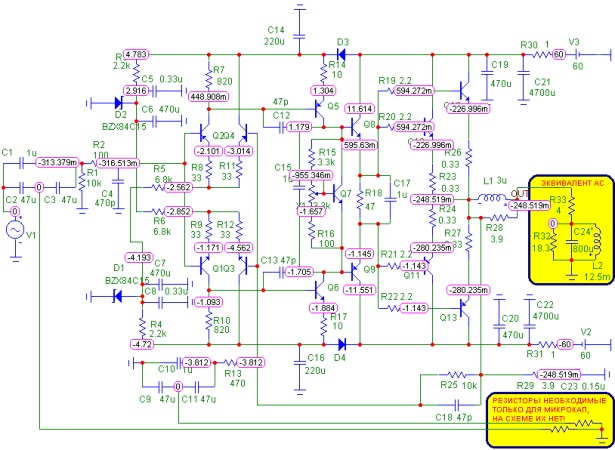
Task: Select the -60 voltage label beside V2
Action: (565, 344)
